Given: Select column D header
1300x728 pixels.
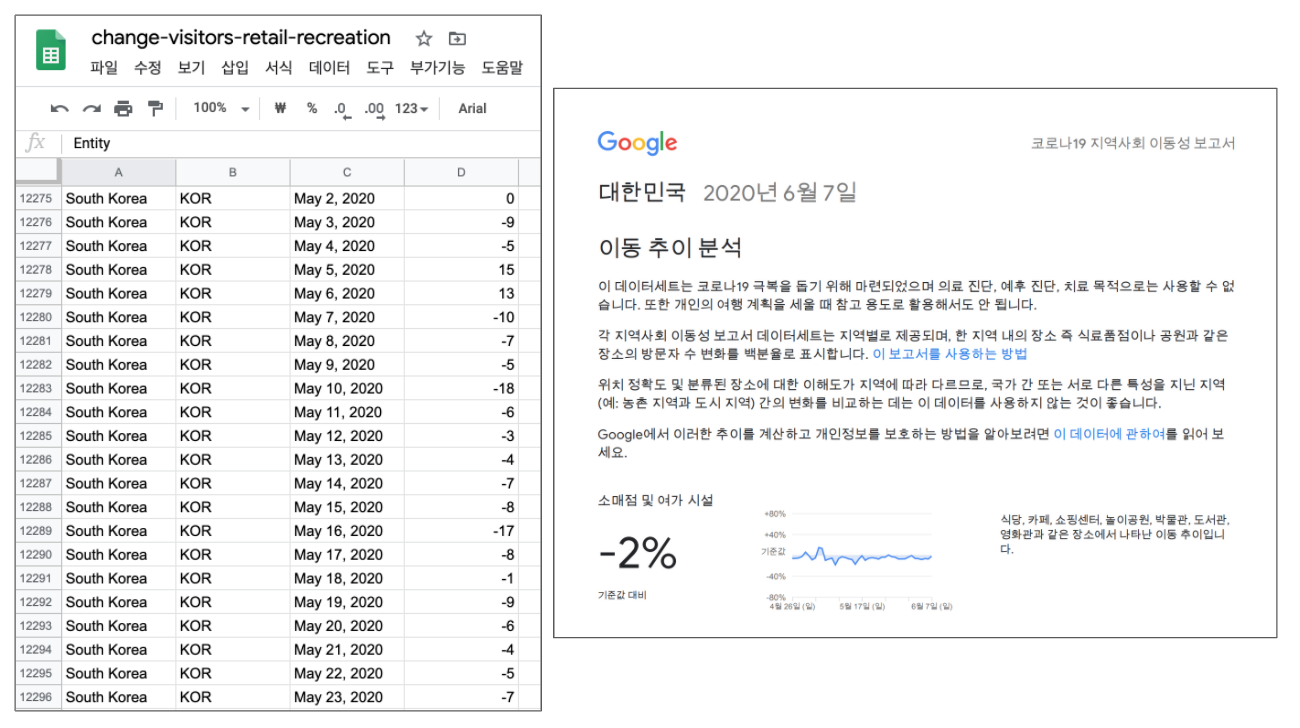Looking at the screenshot, I should pos(461,173).
